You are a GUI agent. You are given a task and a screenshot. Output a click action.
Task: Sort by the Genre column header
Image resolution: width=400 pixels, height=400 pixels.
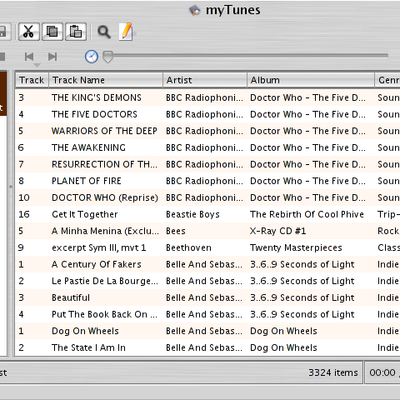pyautogui.click(x=388, y=80)
